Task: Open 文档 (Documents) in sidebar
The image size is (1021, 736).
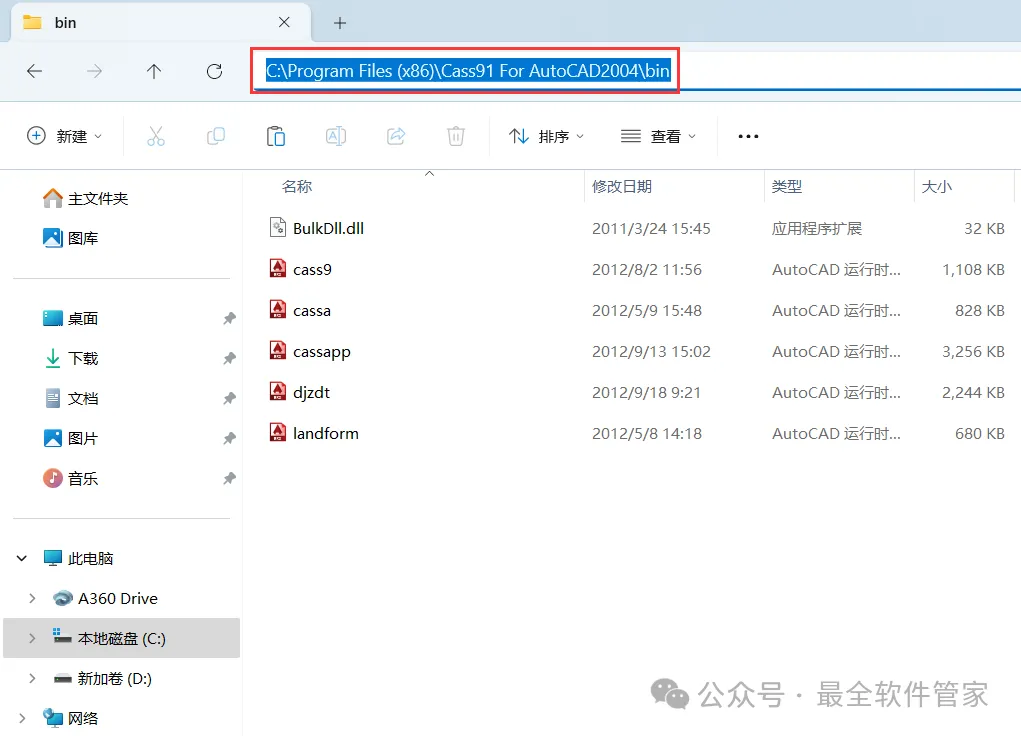Action: point(70,398)
